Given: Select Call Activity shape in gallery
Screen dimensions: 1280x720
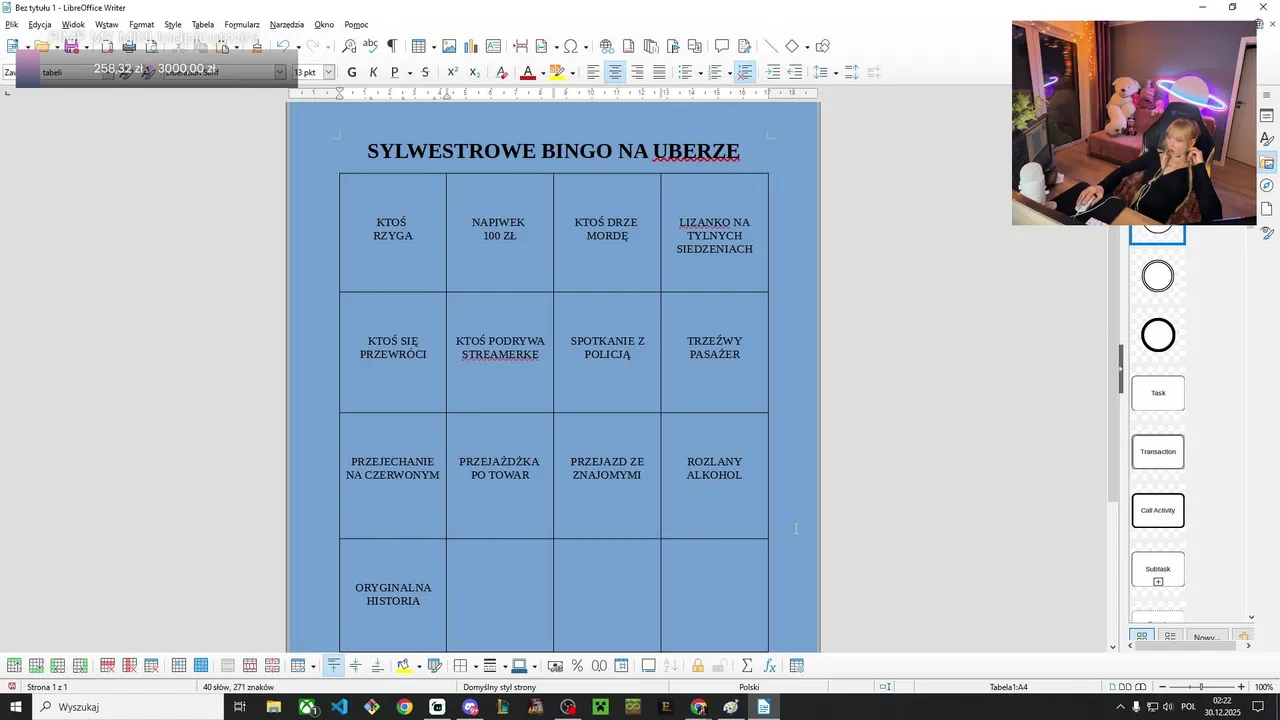Looking at the screenshot, I should 1158,510.
